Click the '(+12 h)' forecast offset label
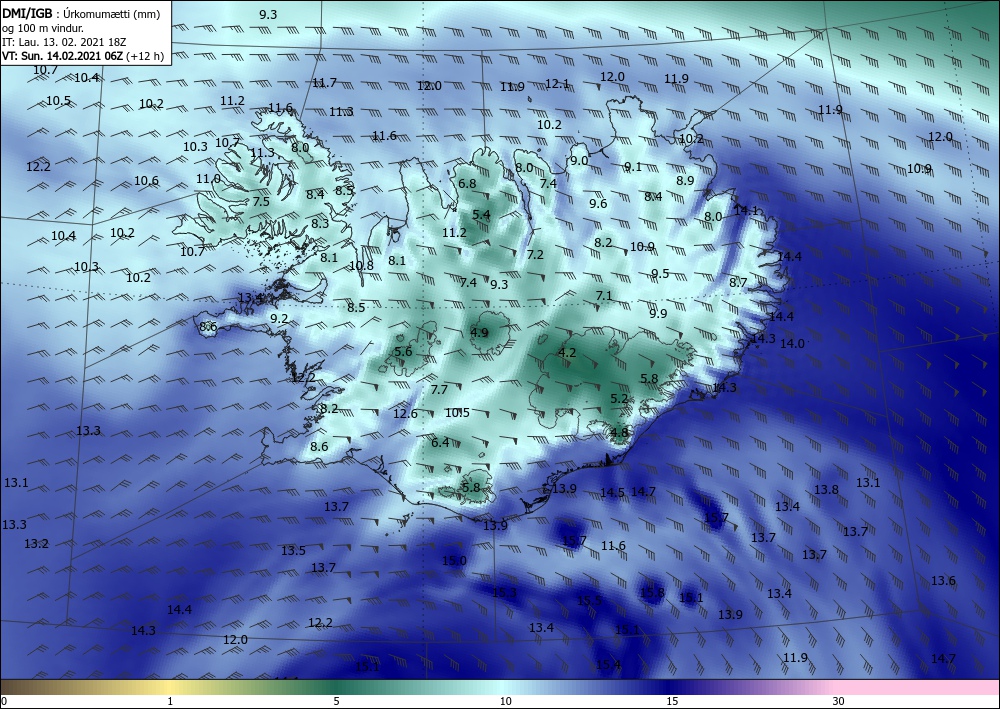This screenshot has width=1000, height=709. 145,56
